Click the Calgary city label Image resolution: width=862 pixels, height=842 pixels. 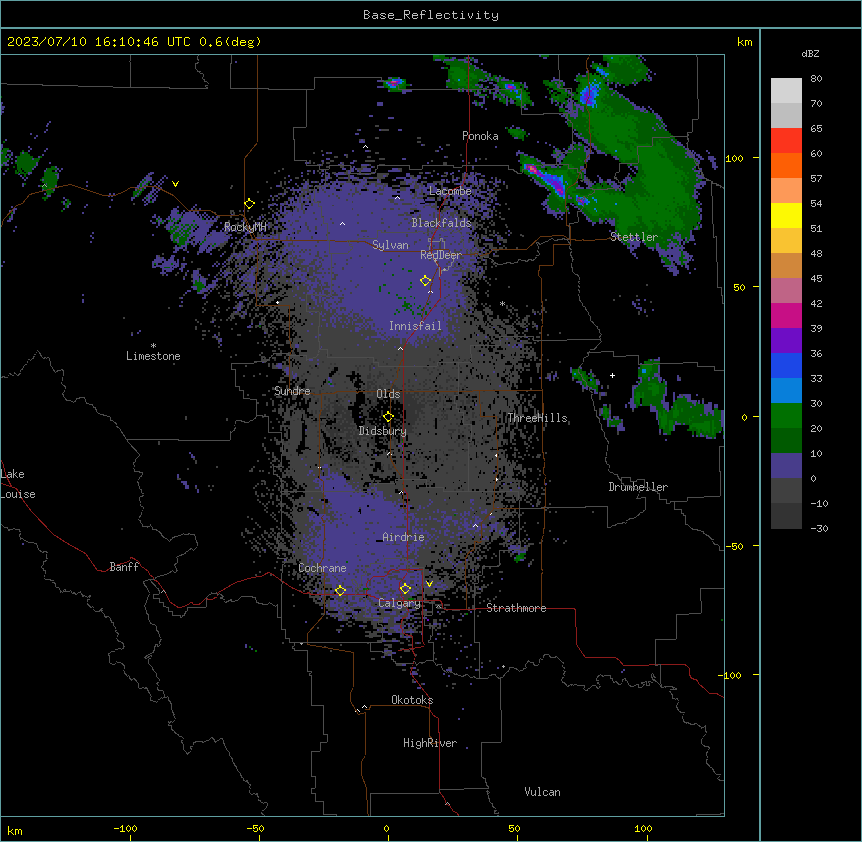(x=399, y=603)
